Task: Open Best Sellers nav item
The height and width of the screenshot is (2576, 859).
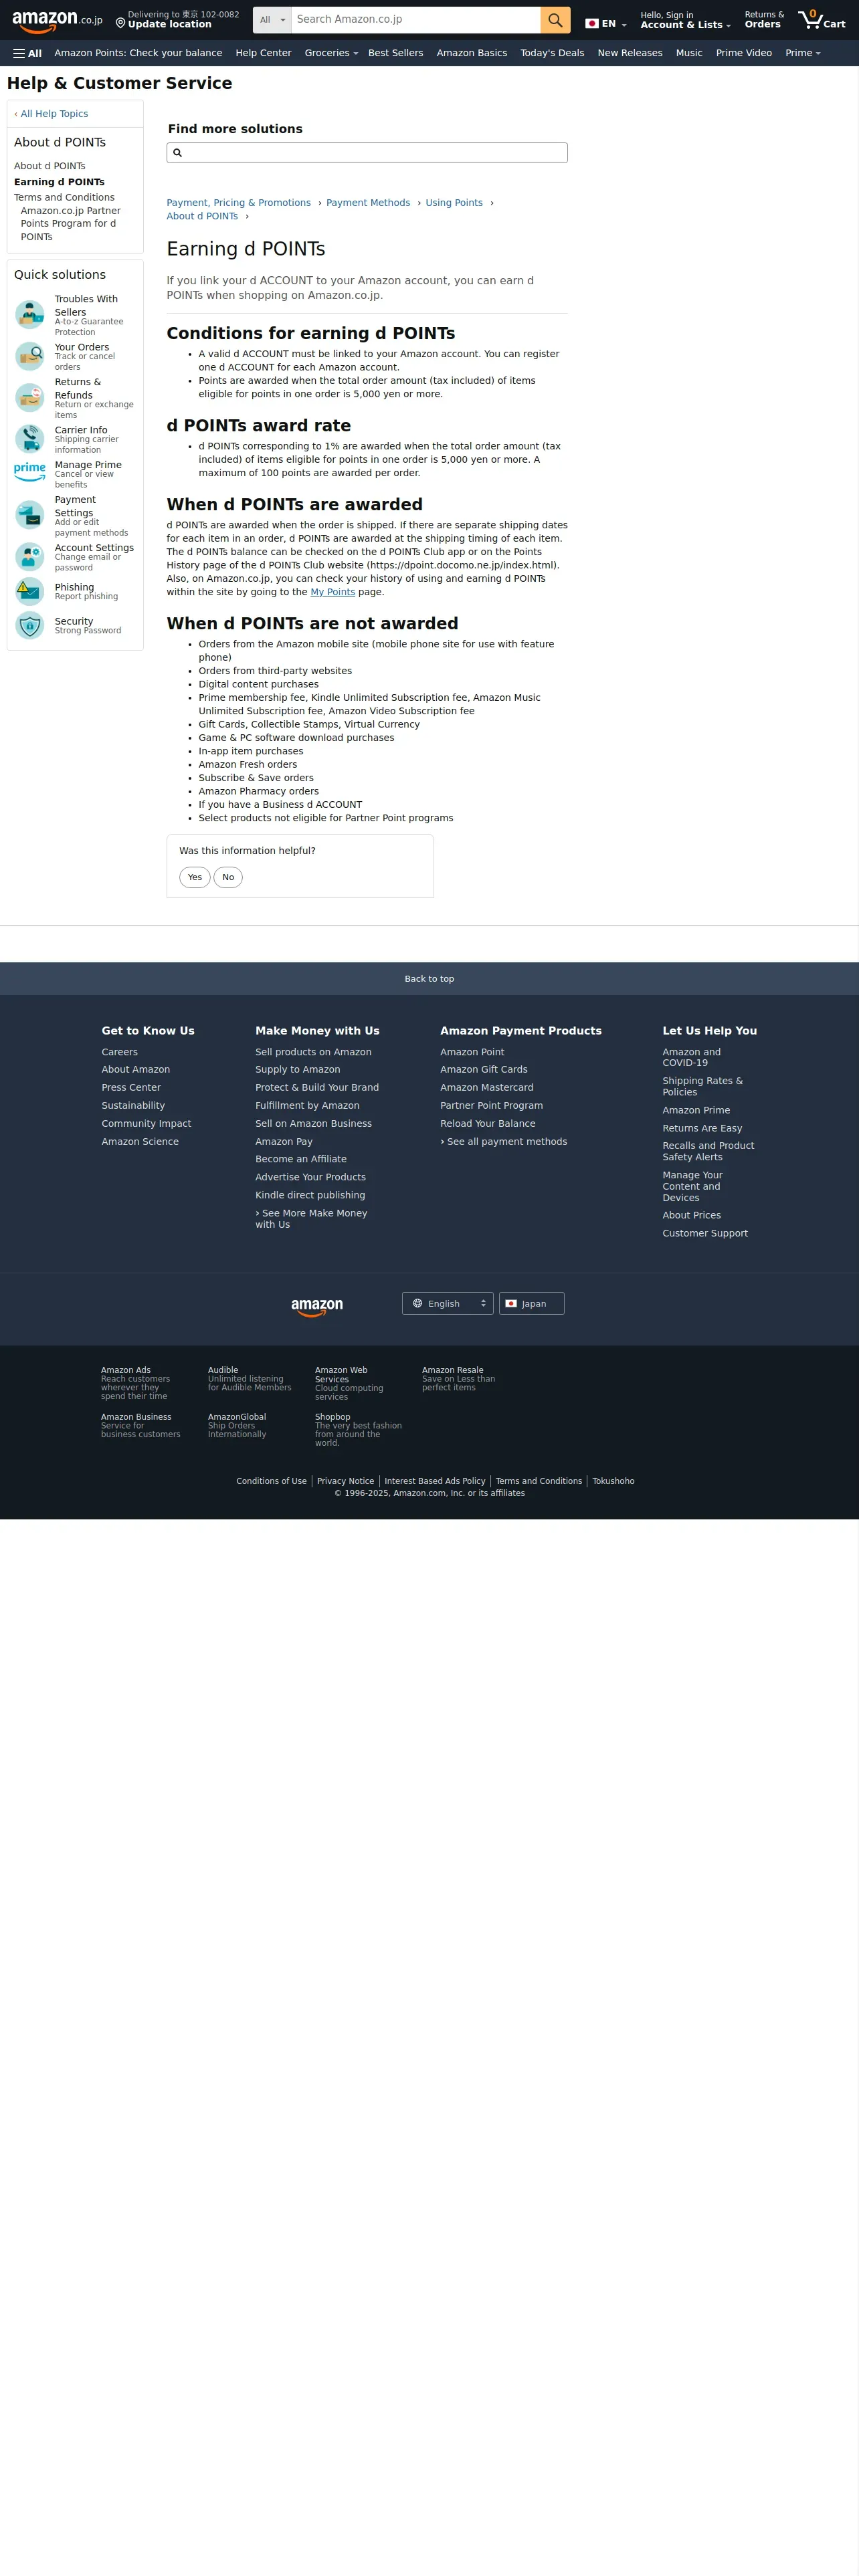Action: (x=395, y=53)
